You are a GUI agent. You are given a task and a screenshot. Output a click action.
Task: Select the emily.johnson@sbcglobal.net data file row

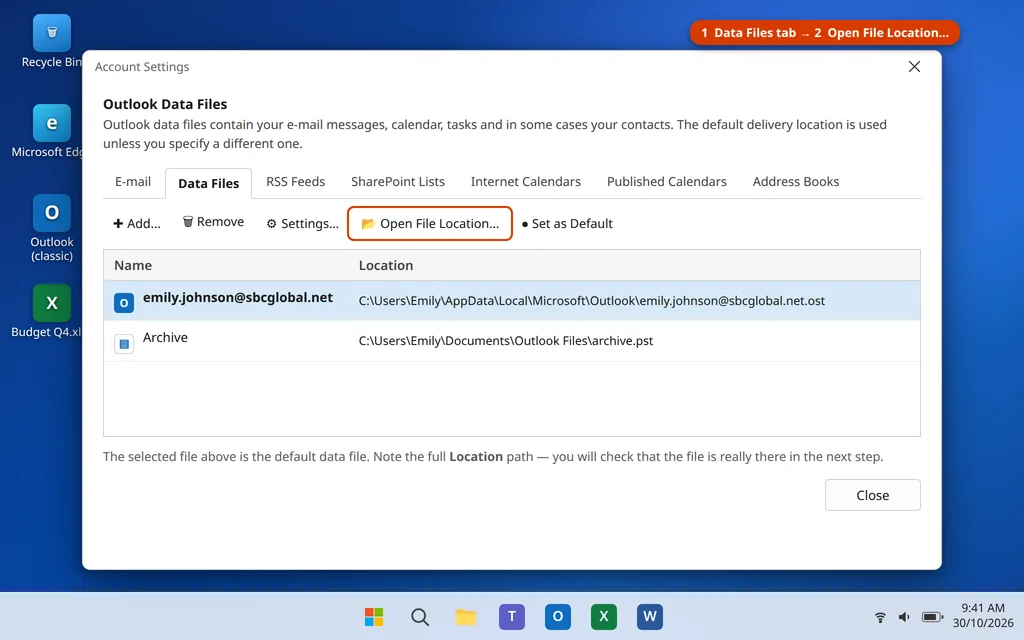coord(511,300)
